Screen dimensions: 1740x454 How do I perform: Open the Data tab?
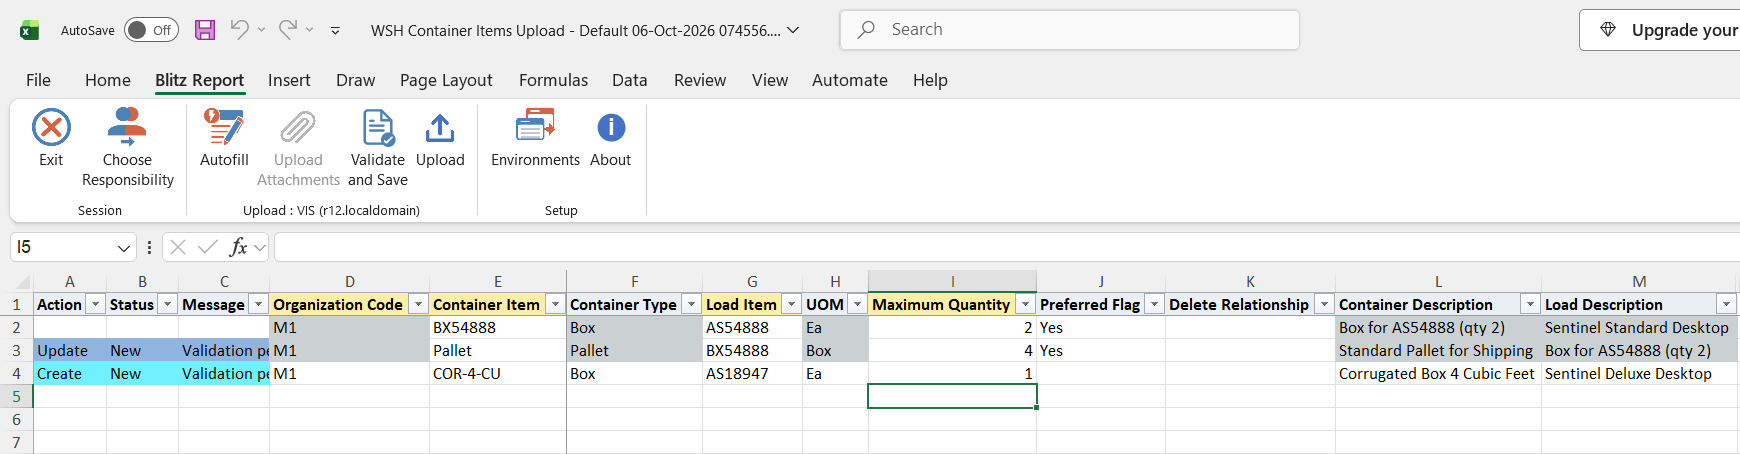[x=630, y=80]
